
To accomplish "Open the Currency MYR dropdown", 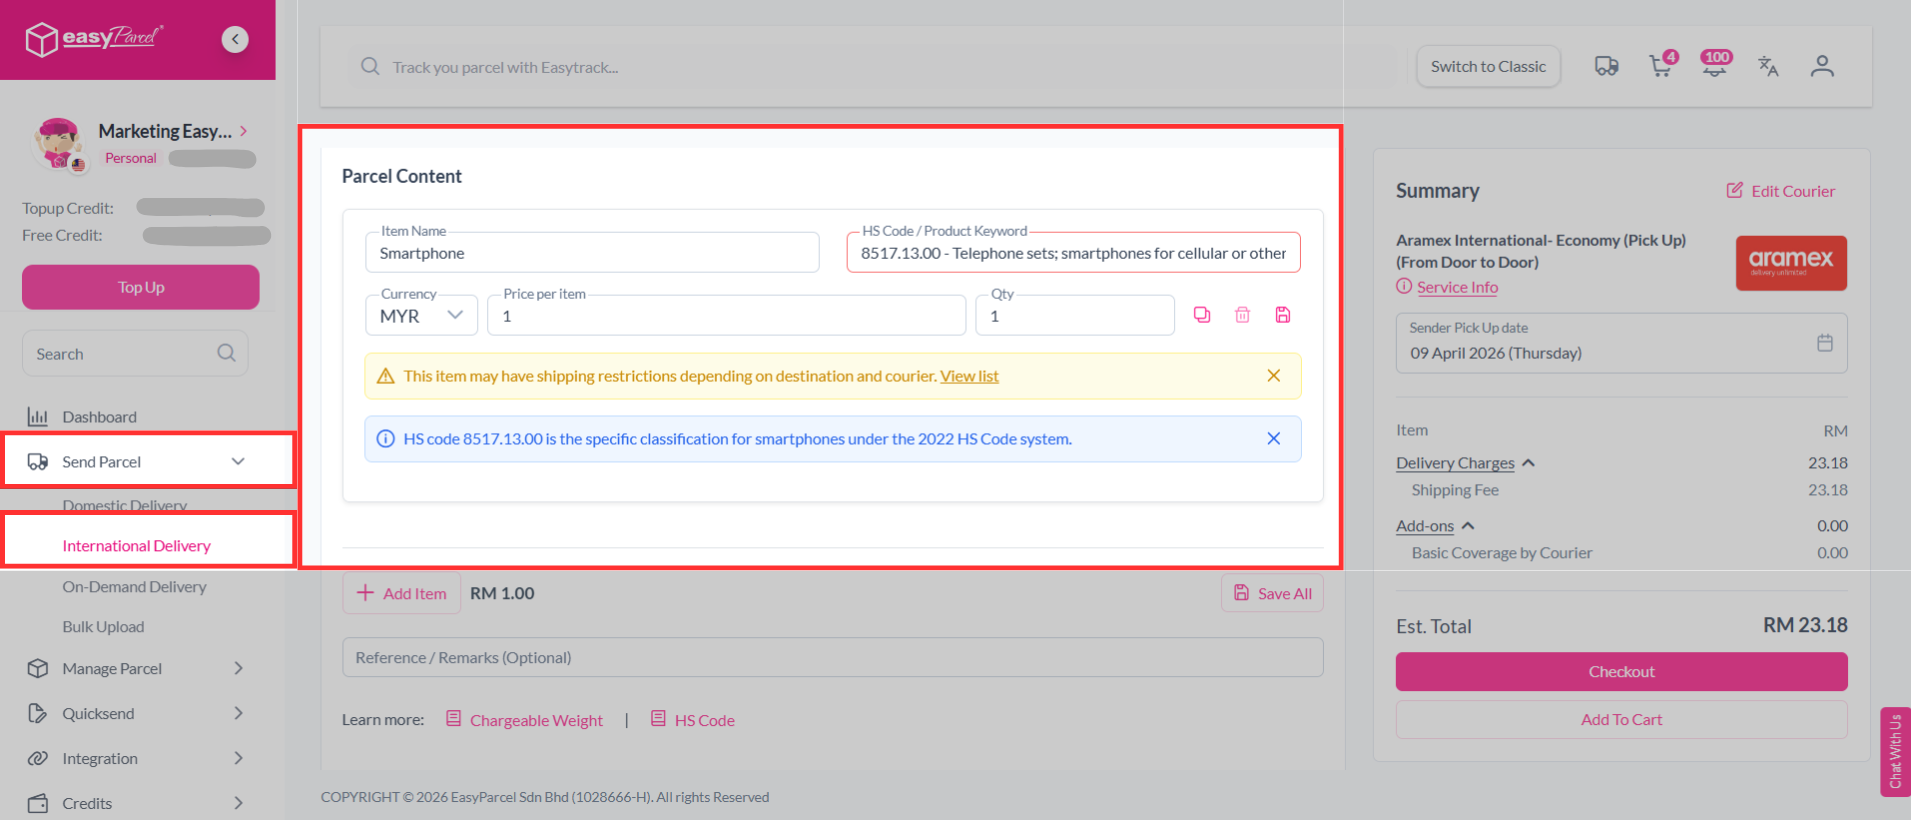I will click(421, 316).
